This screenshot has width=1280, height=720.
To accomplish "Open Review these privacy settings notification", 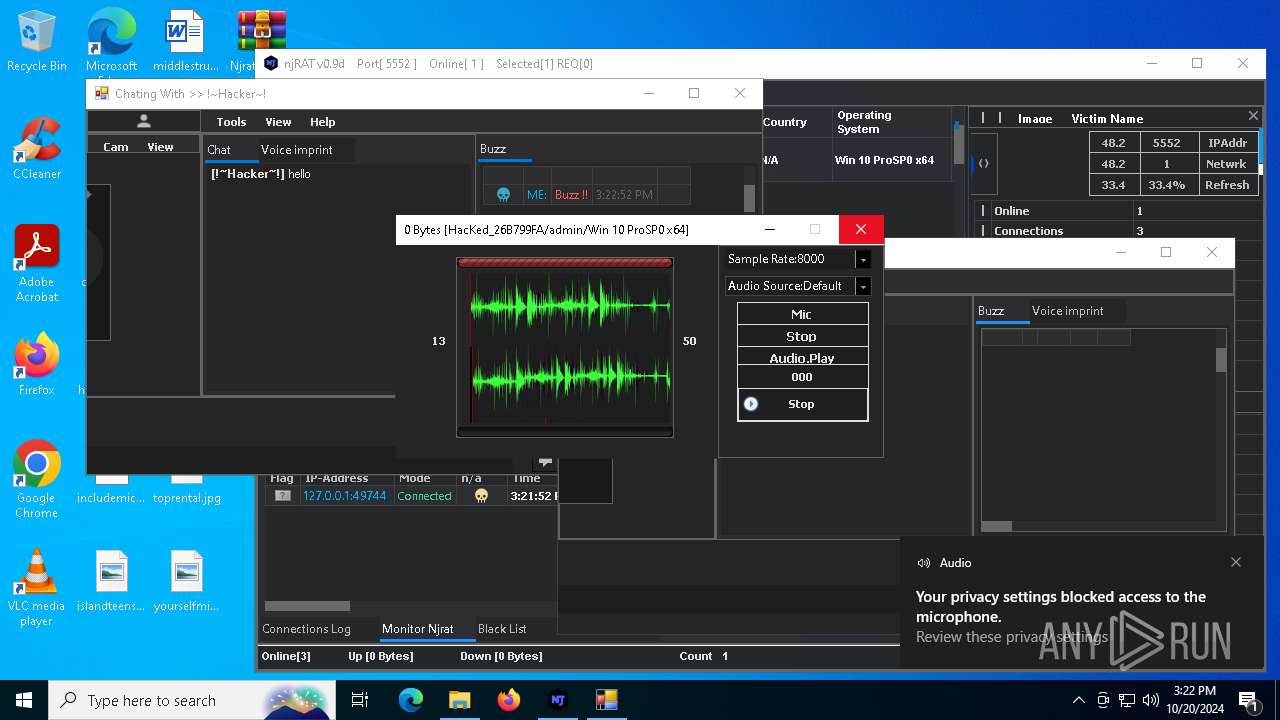I will click(1011, 637).
